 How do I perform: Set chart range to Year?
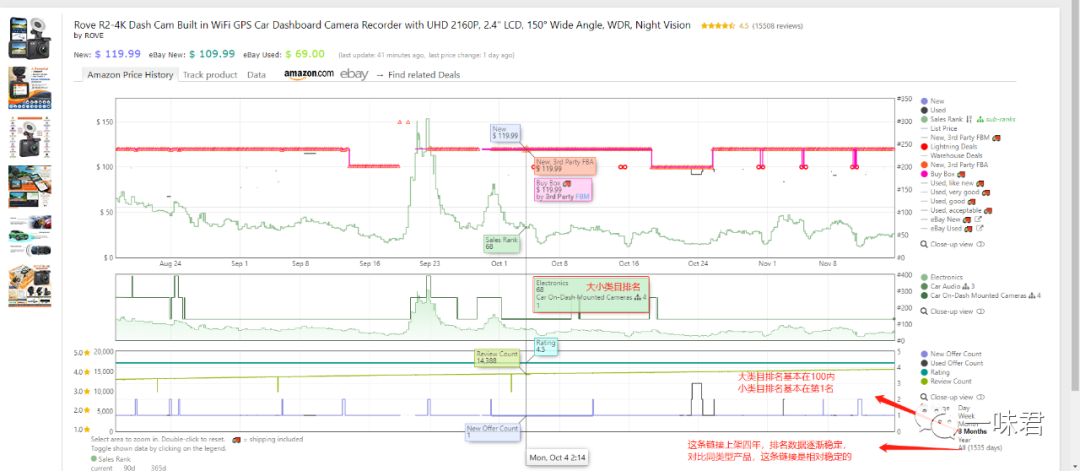(x=965, y=439)
